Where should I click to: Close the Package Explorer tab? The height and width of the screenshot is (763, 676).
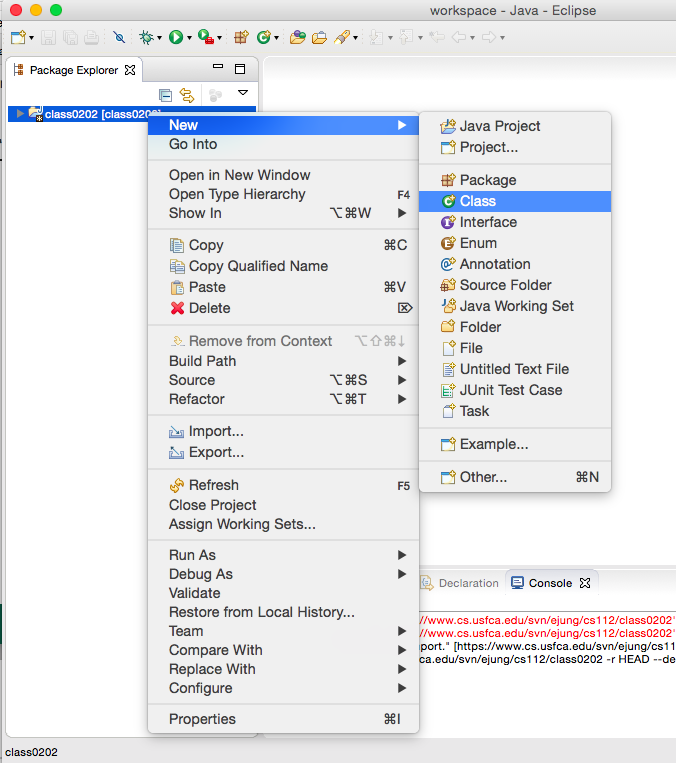pyautogui.click(x=130, y=70)
